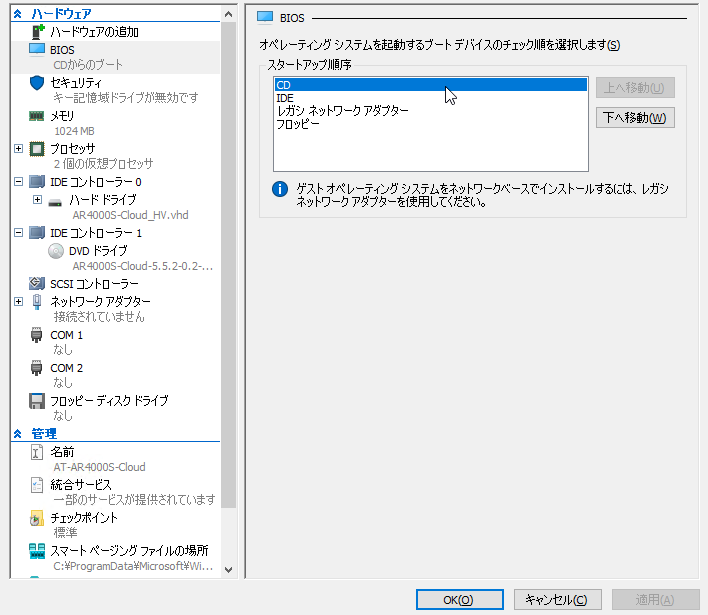Viewport: 708px width, 615px height.
Task: Click the Integration Services icon
Action: coord(37,485)
